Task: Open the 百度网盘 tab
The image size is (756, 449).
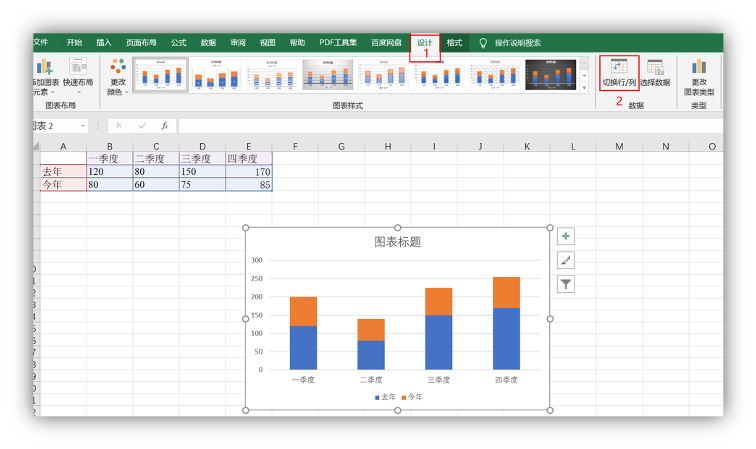Action: point(386,42)
